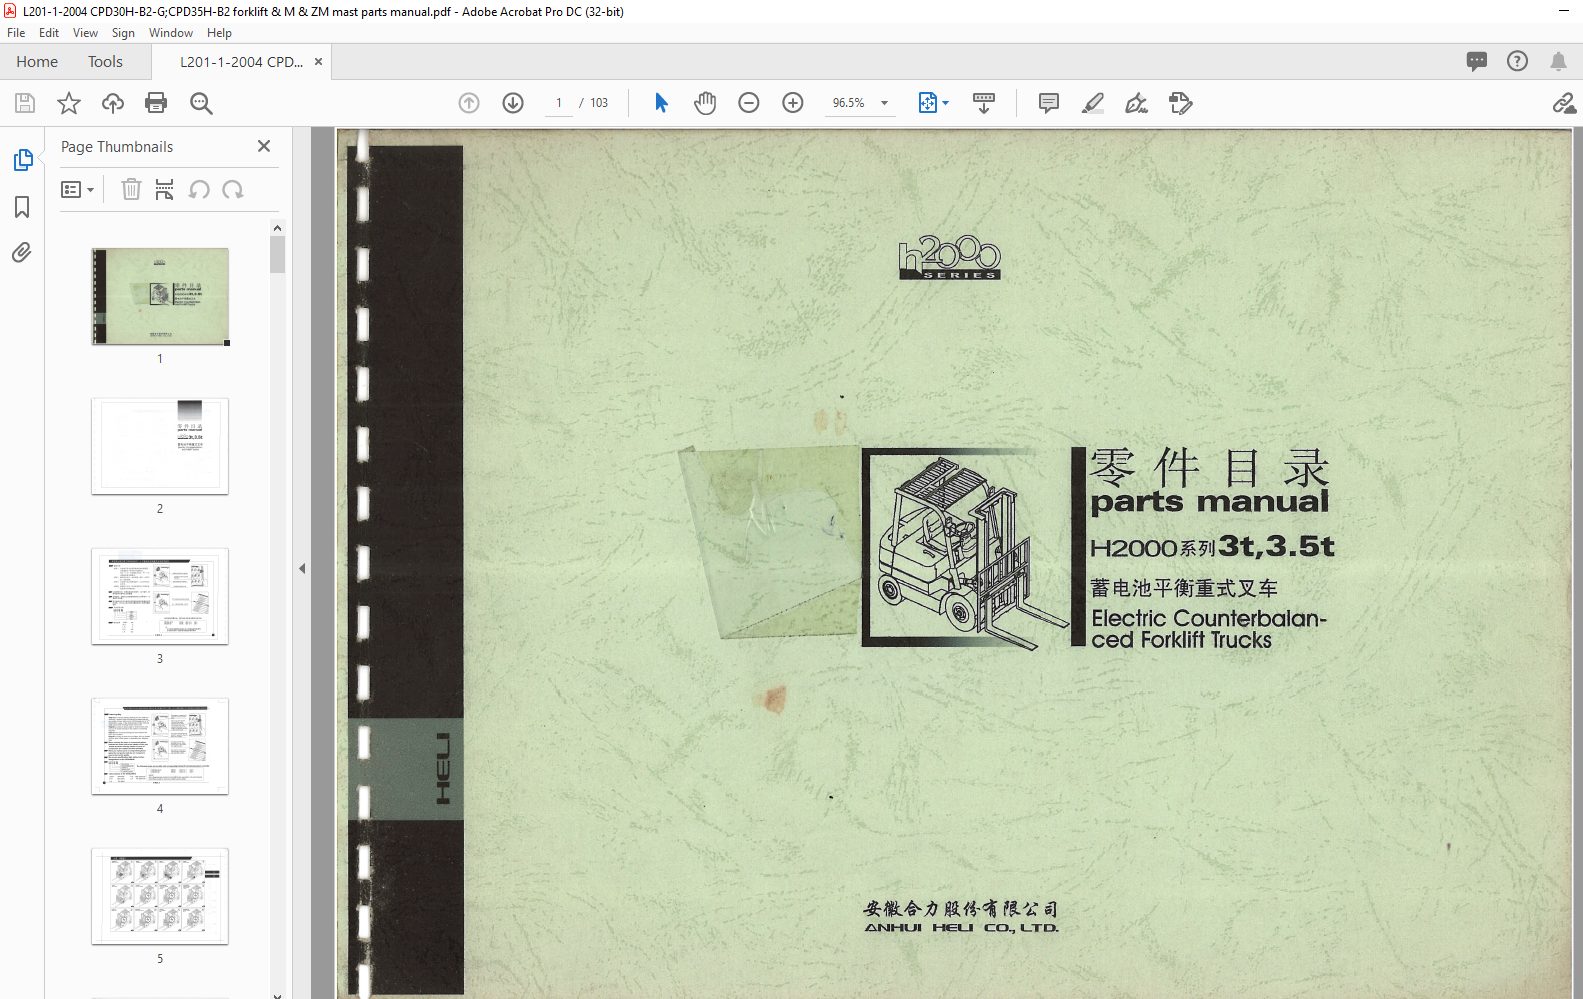
Task: Open the Find text magnifier icon
Action: [x=201, y=103]
